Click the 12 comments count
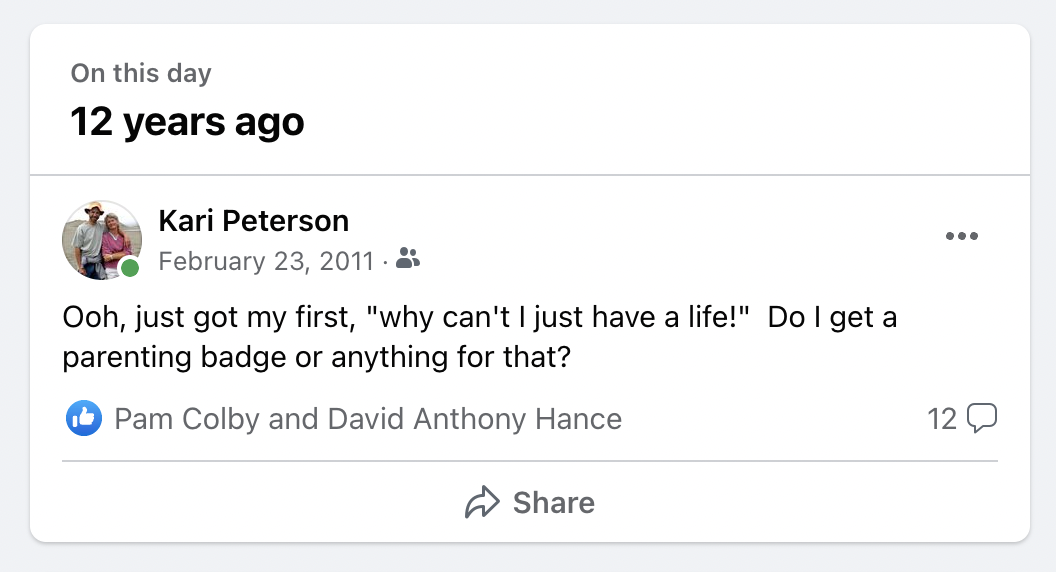Viewport: 1056px width, 572px height. (942, 418)
